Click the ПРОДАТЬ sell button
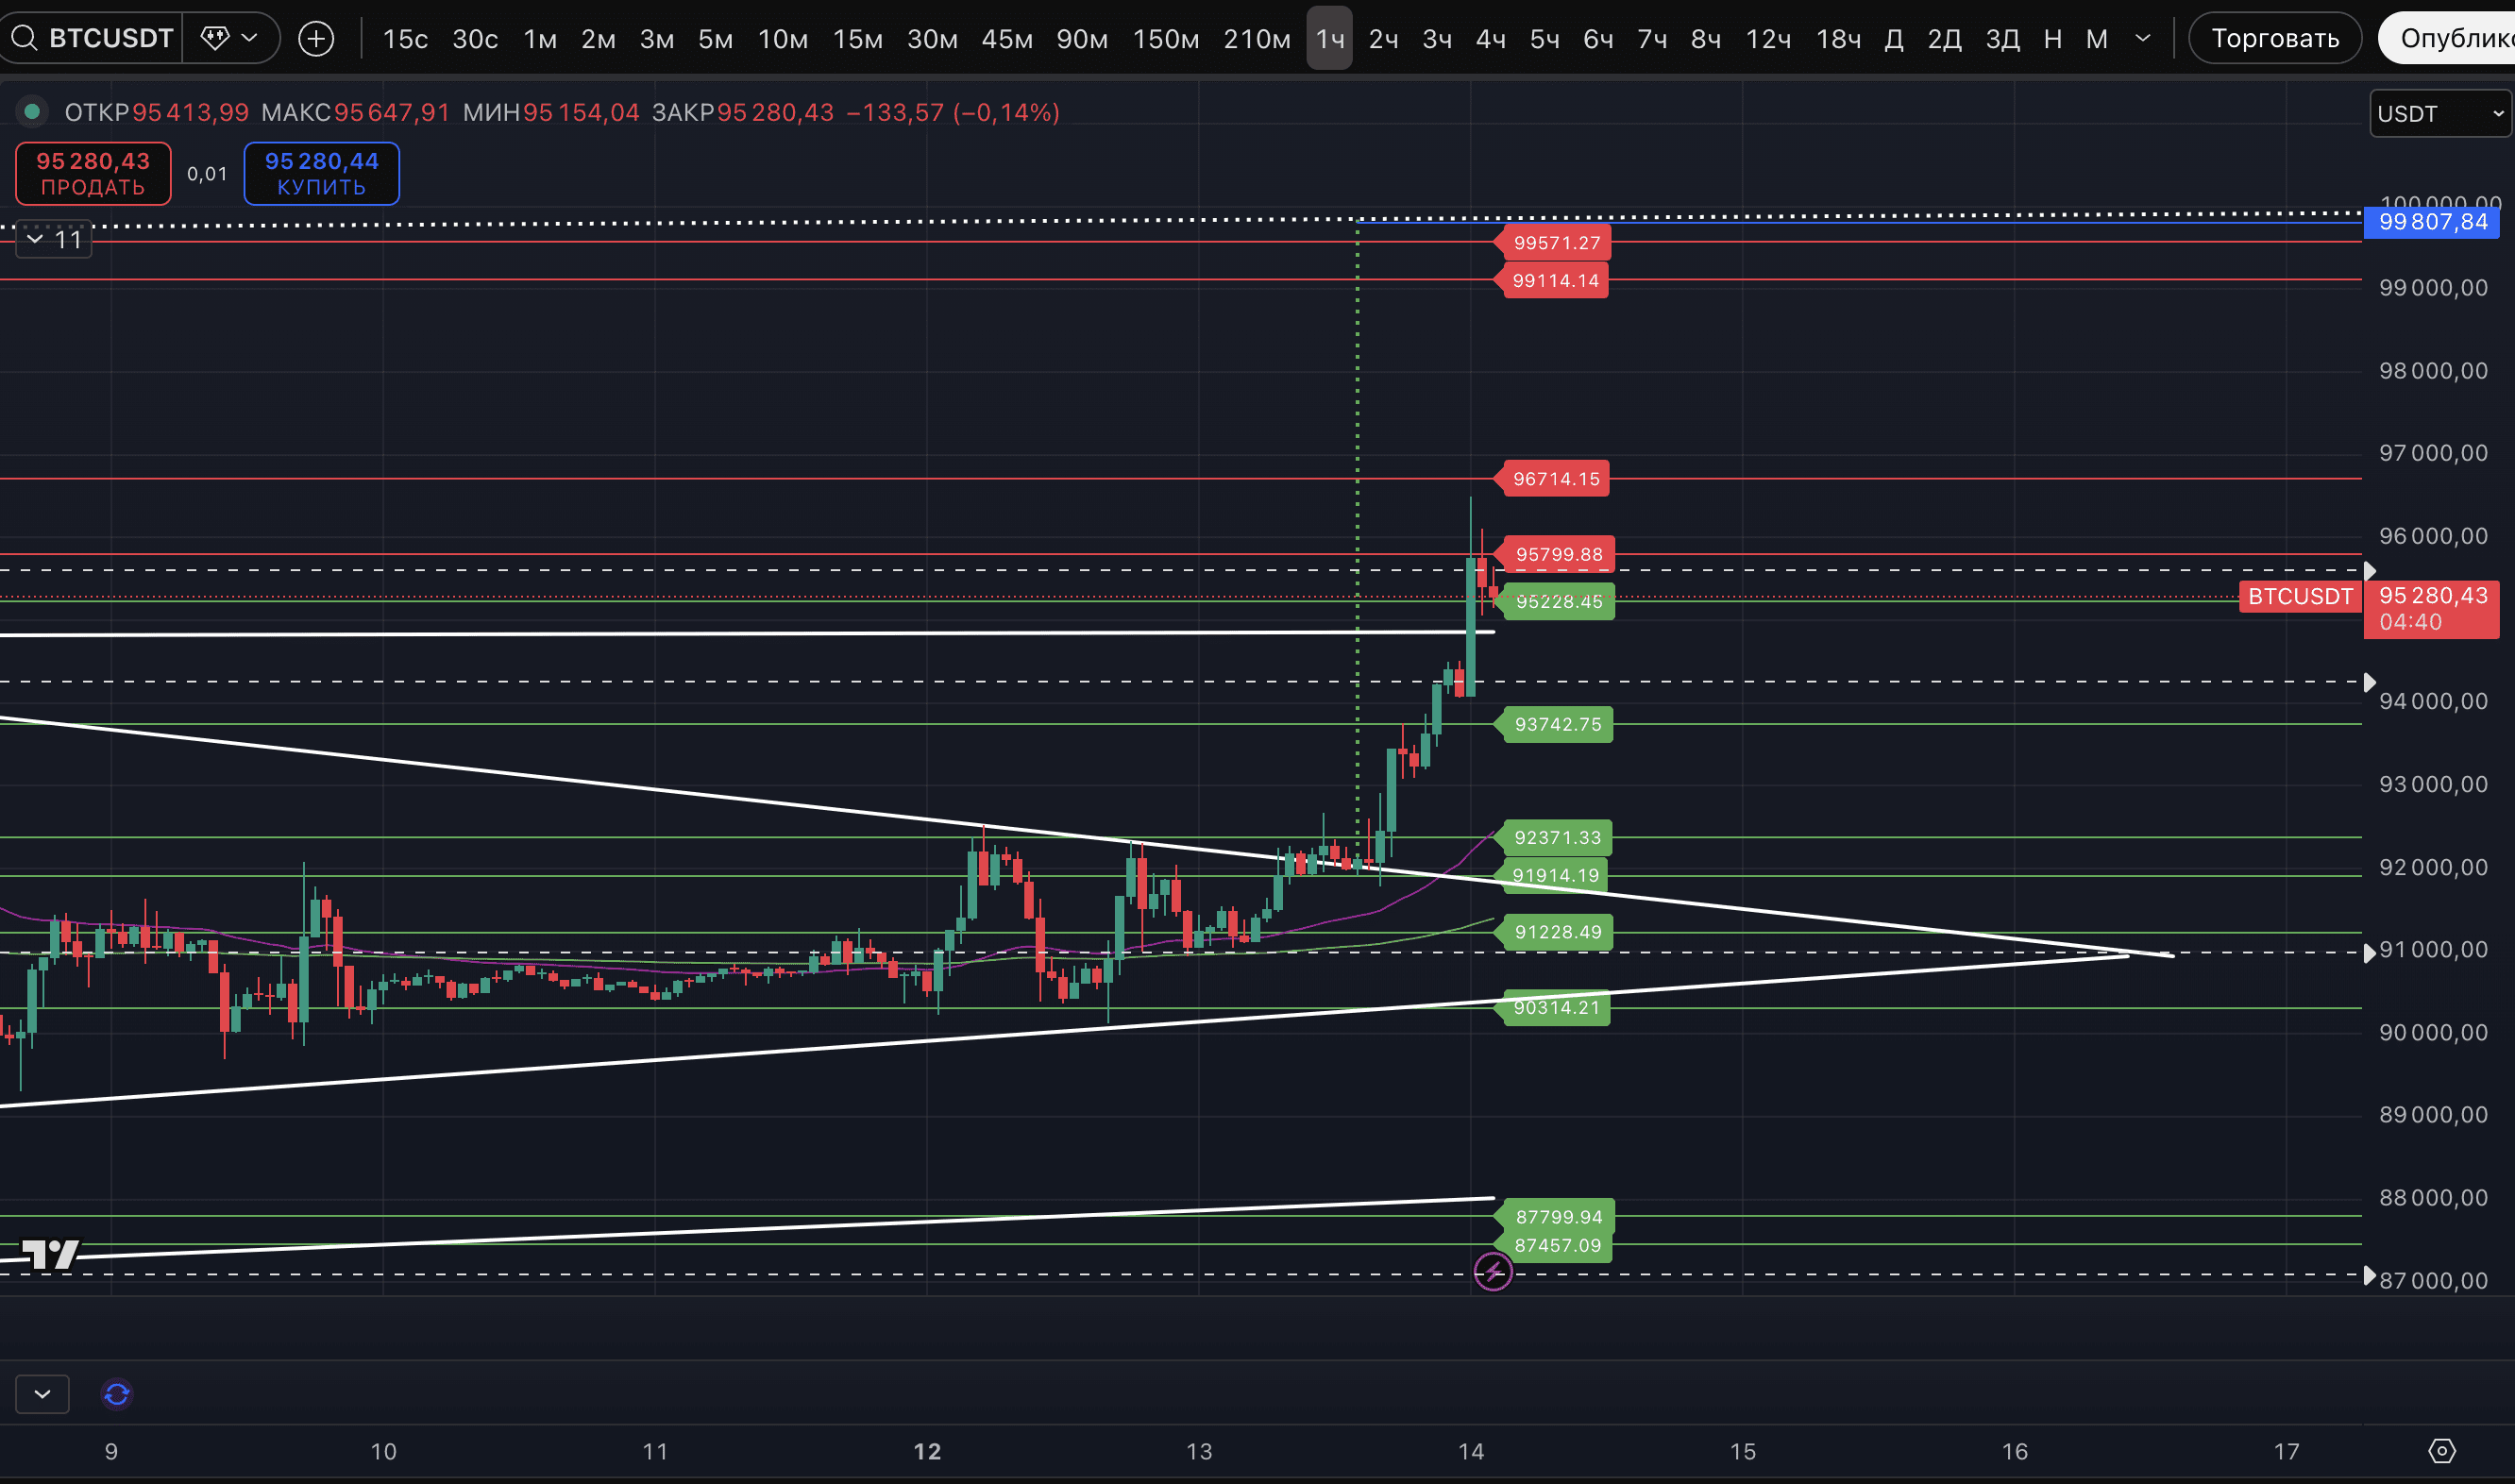The height and width of the screenshot is (1484, 2515). (93, 174)
